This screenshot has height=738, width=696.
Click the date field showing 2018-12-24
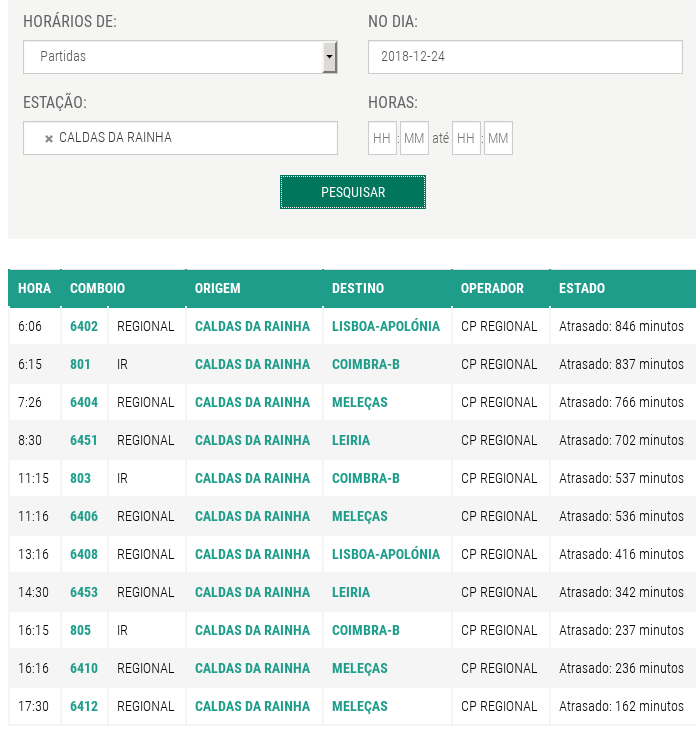coord(525,57)
